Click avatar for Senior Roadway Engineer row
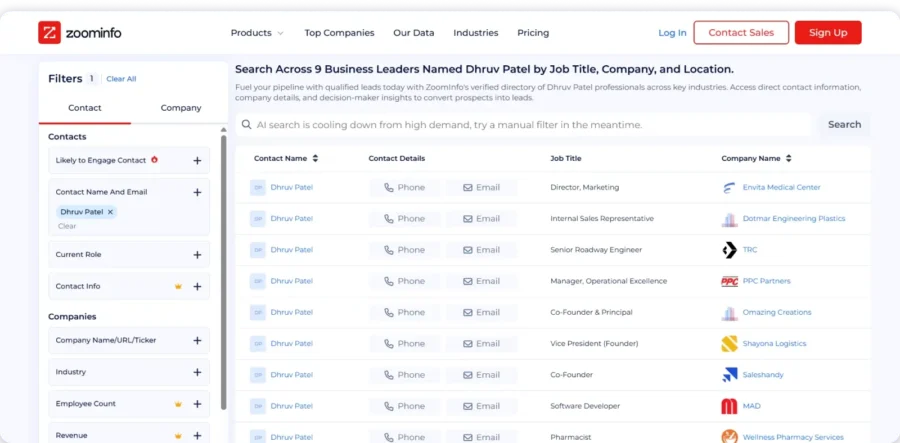Image resolution: width=900 pixels, height=443 pixels. pos(258,250)
